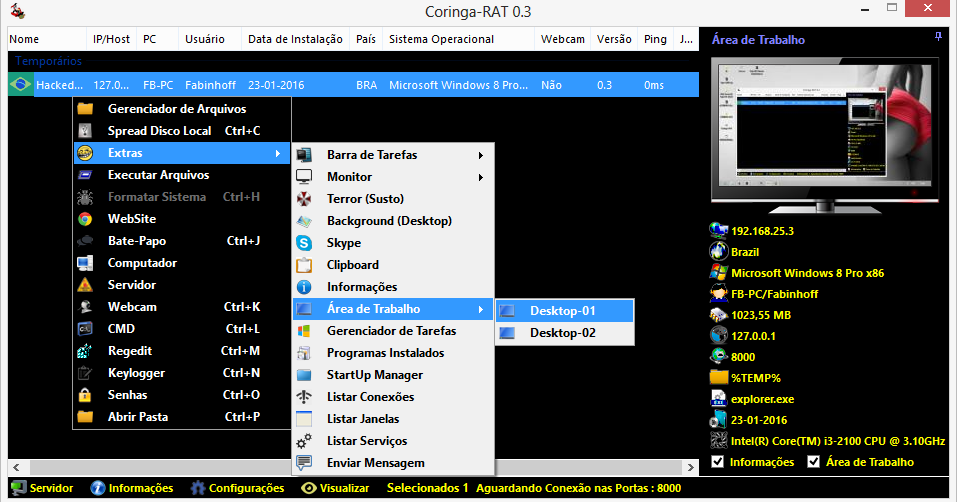Click the Servidor warning triangle icon
The height and width of the screenshot is (502, 957).
tap(85, 285)
